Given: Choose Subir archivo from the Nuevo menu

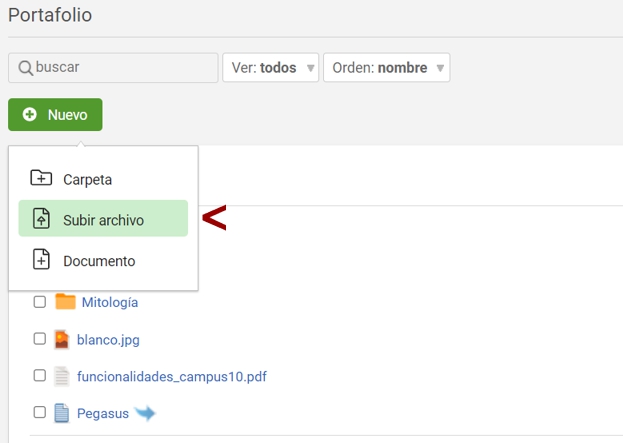Looking at the screenshot, I should (103, 219).
